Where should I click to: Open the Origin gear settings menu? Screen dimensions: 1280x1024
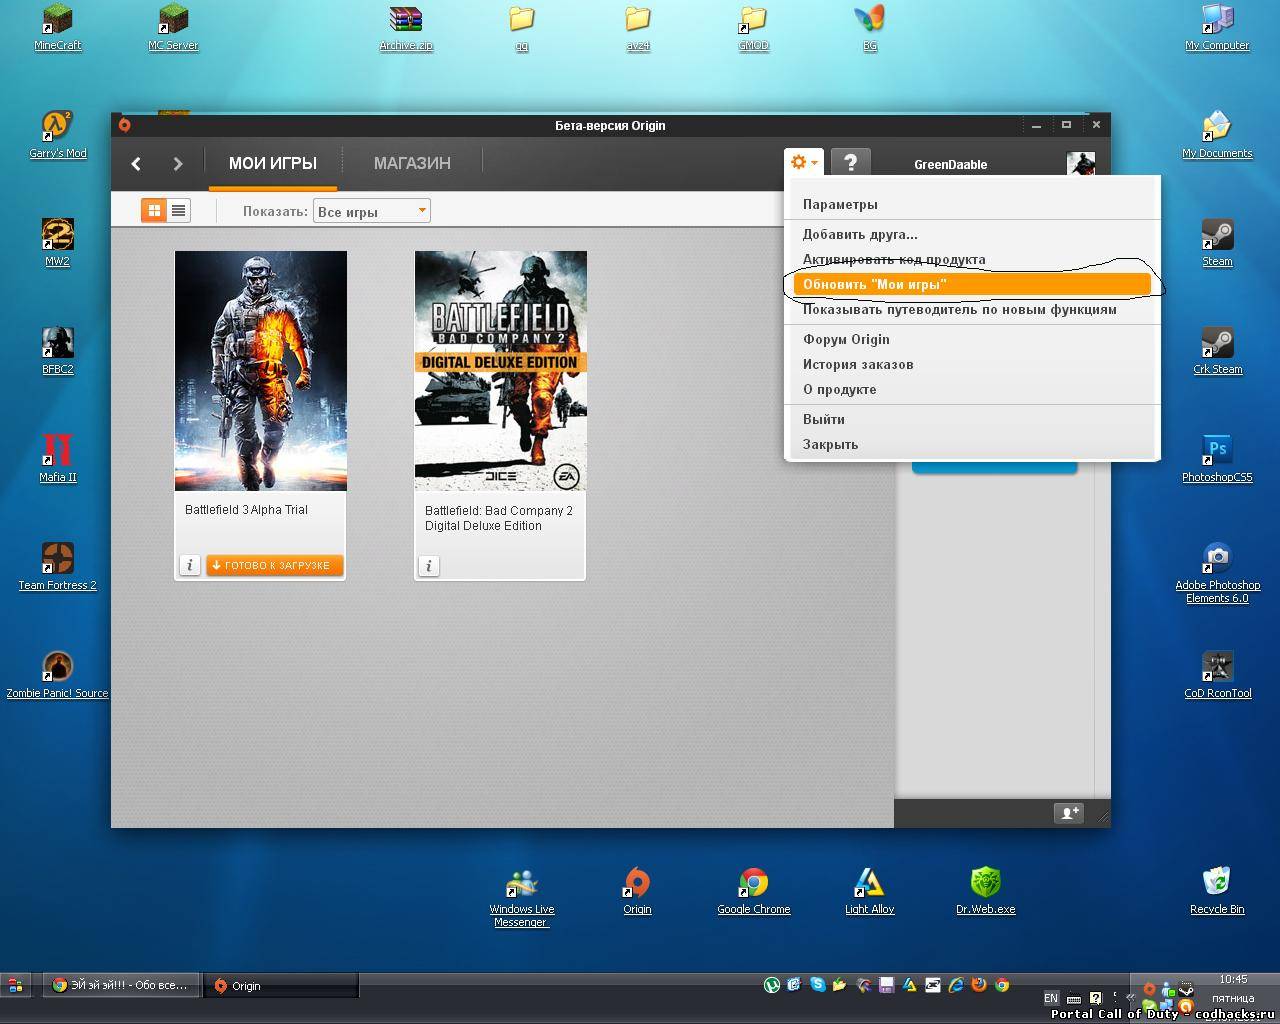point(803,162)
